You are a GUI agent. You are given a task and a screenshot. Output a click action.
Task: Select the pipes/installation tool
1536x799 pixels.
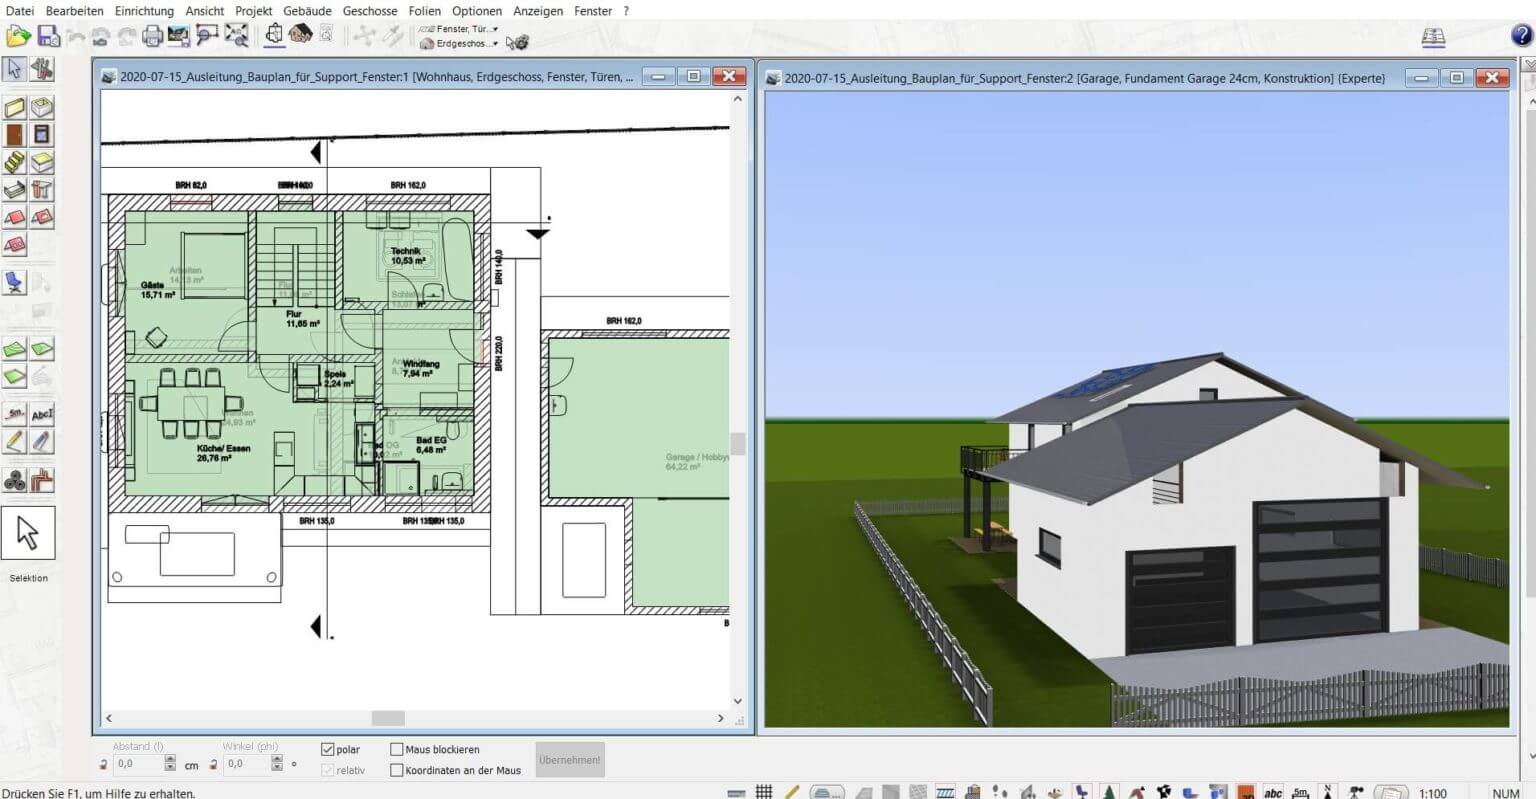click(x=41, y=481)
